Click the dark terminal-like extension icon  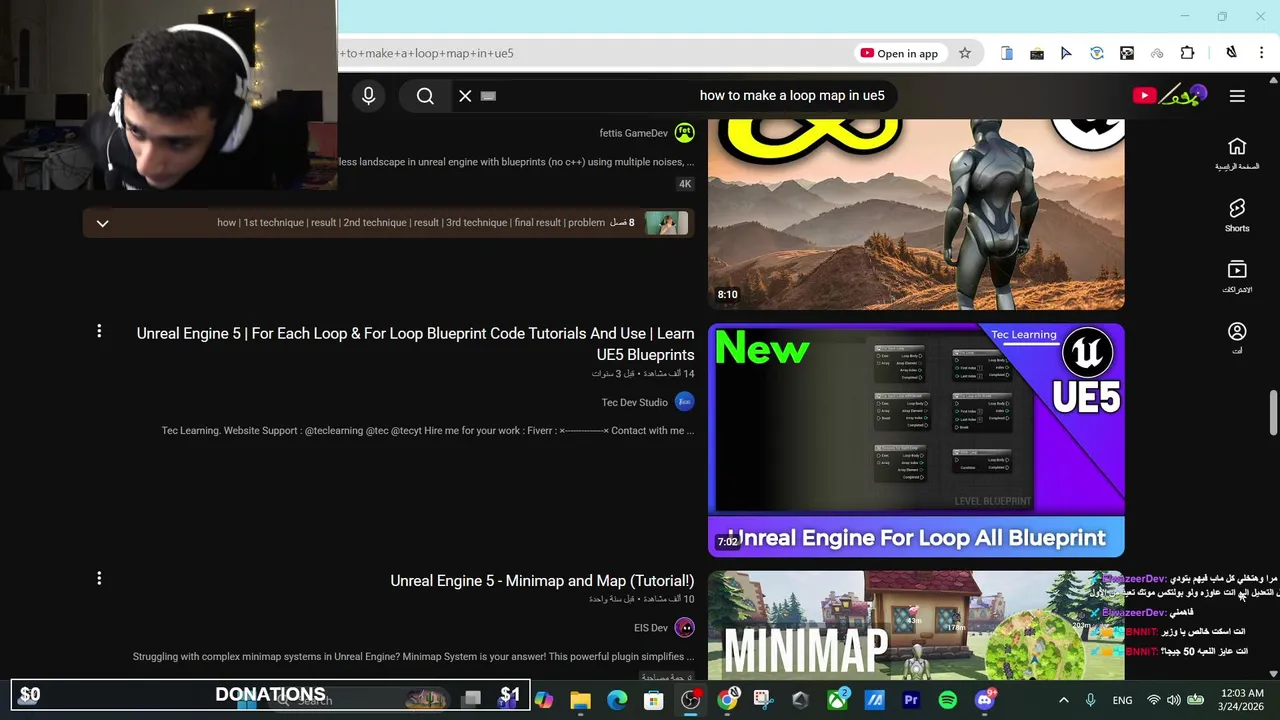point(1037,53)
